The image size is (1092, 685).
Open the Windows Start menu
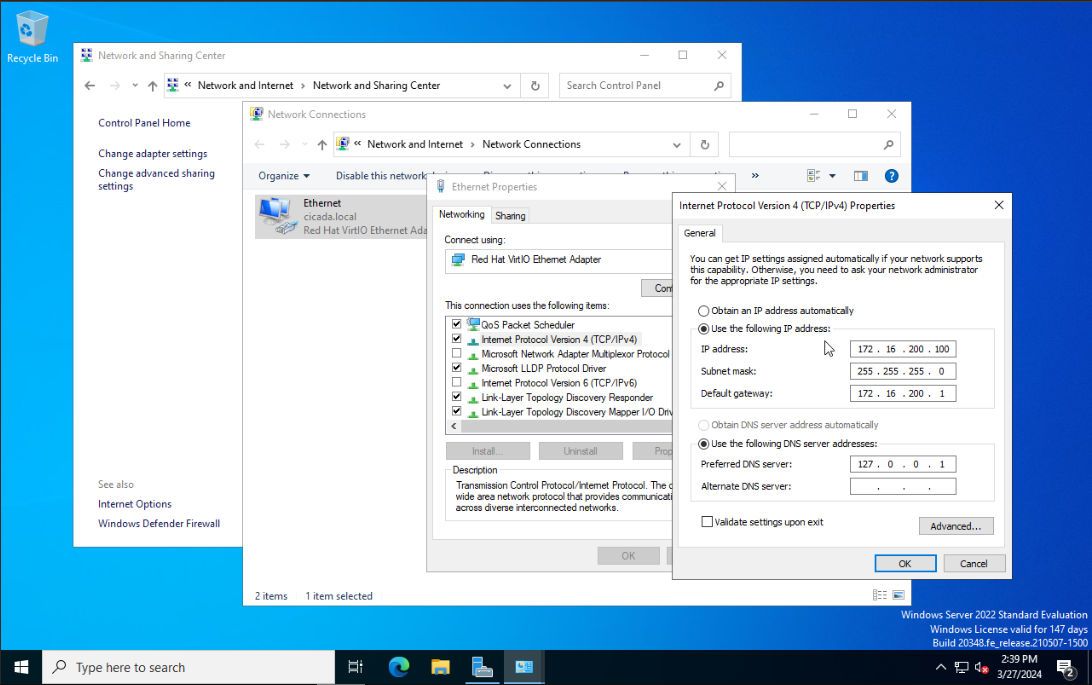tap(21, 667)
